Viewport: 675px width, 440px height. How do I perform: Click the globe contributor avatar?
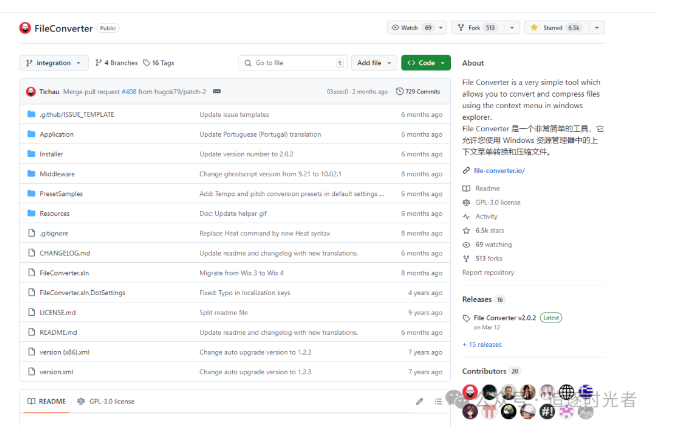pyautogui.click(x=566, y=392)
